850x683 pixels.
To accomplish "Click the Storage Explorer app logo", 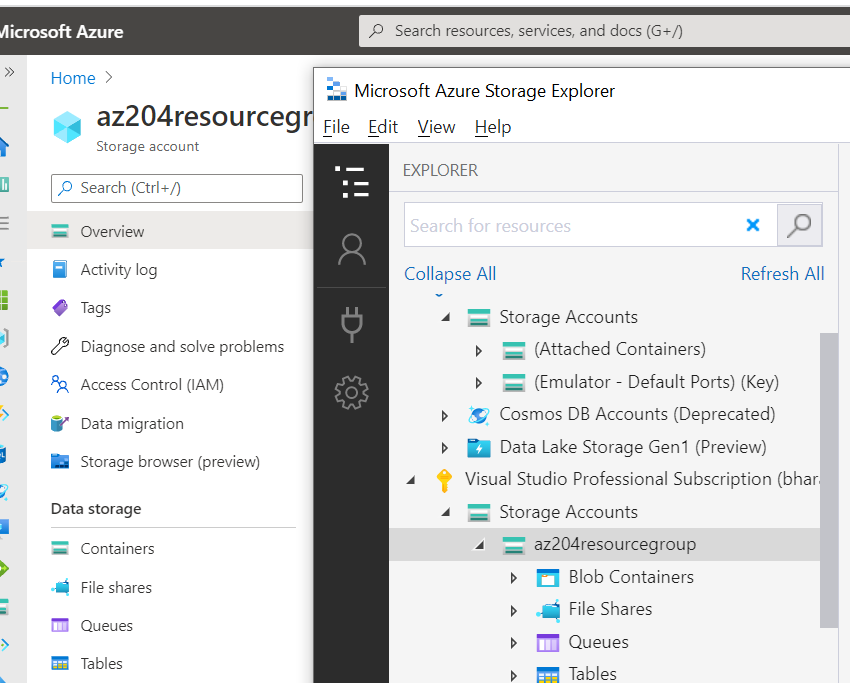I will [x=337, y=90].
